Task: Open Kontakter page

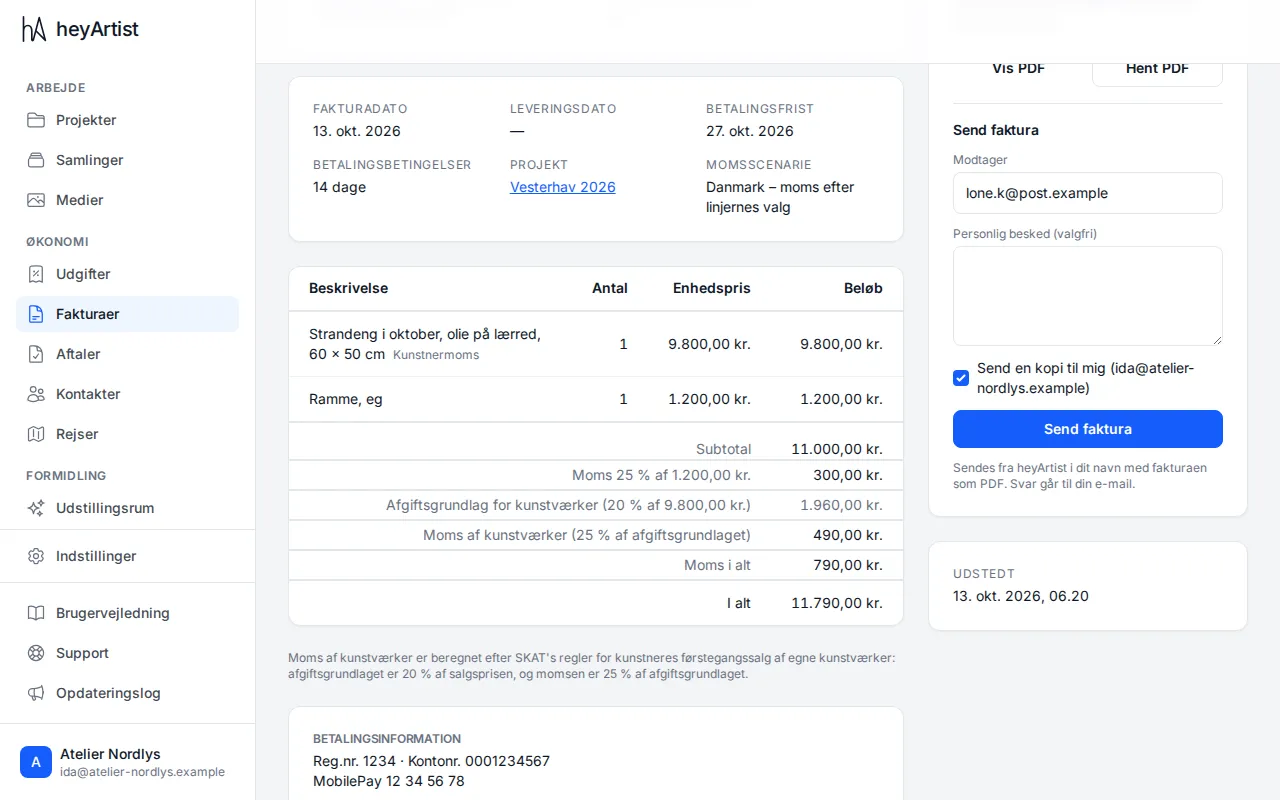Action: click(127, 394)
